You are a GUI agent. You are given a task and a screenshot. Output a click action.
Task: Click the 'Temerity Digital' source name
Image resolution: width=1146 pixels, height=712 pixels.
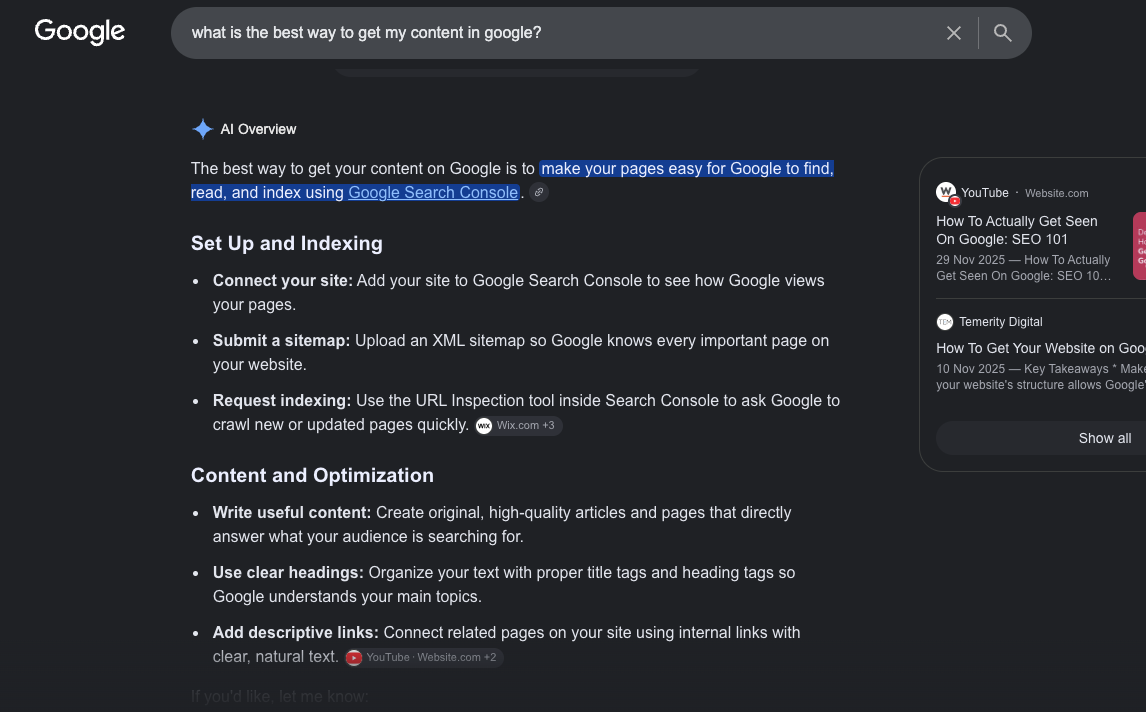coord(1001,322)
